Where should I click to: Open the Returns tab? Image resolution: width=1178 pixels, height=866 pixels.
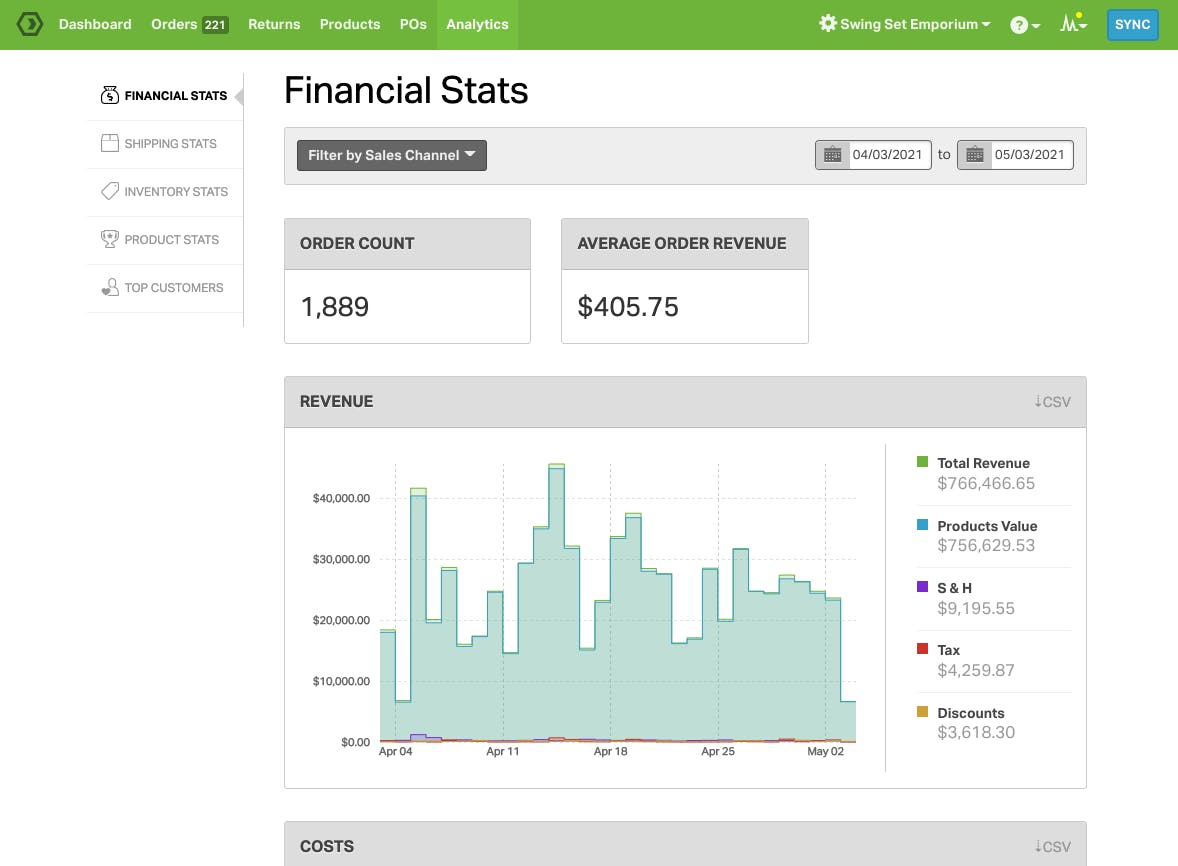(274, 24)
